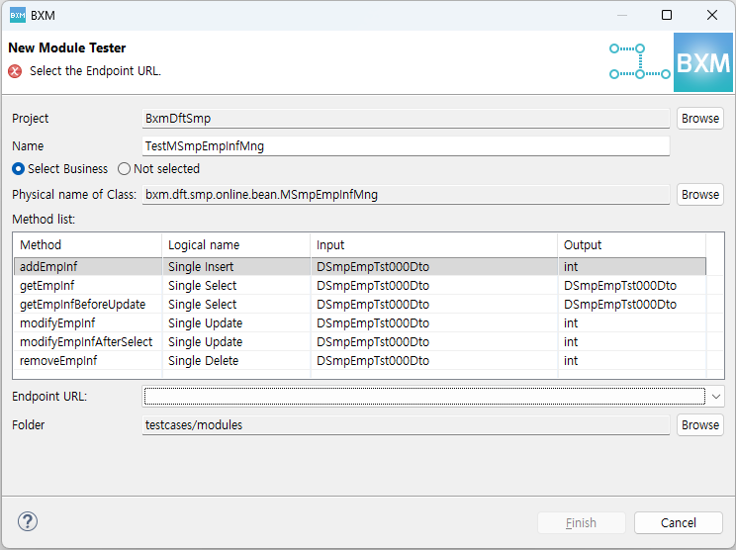The image size is (736, 550).
Task: Click the Cancel button
Action: [x=678, y=522]
